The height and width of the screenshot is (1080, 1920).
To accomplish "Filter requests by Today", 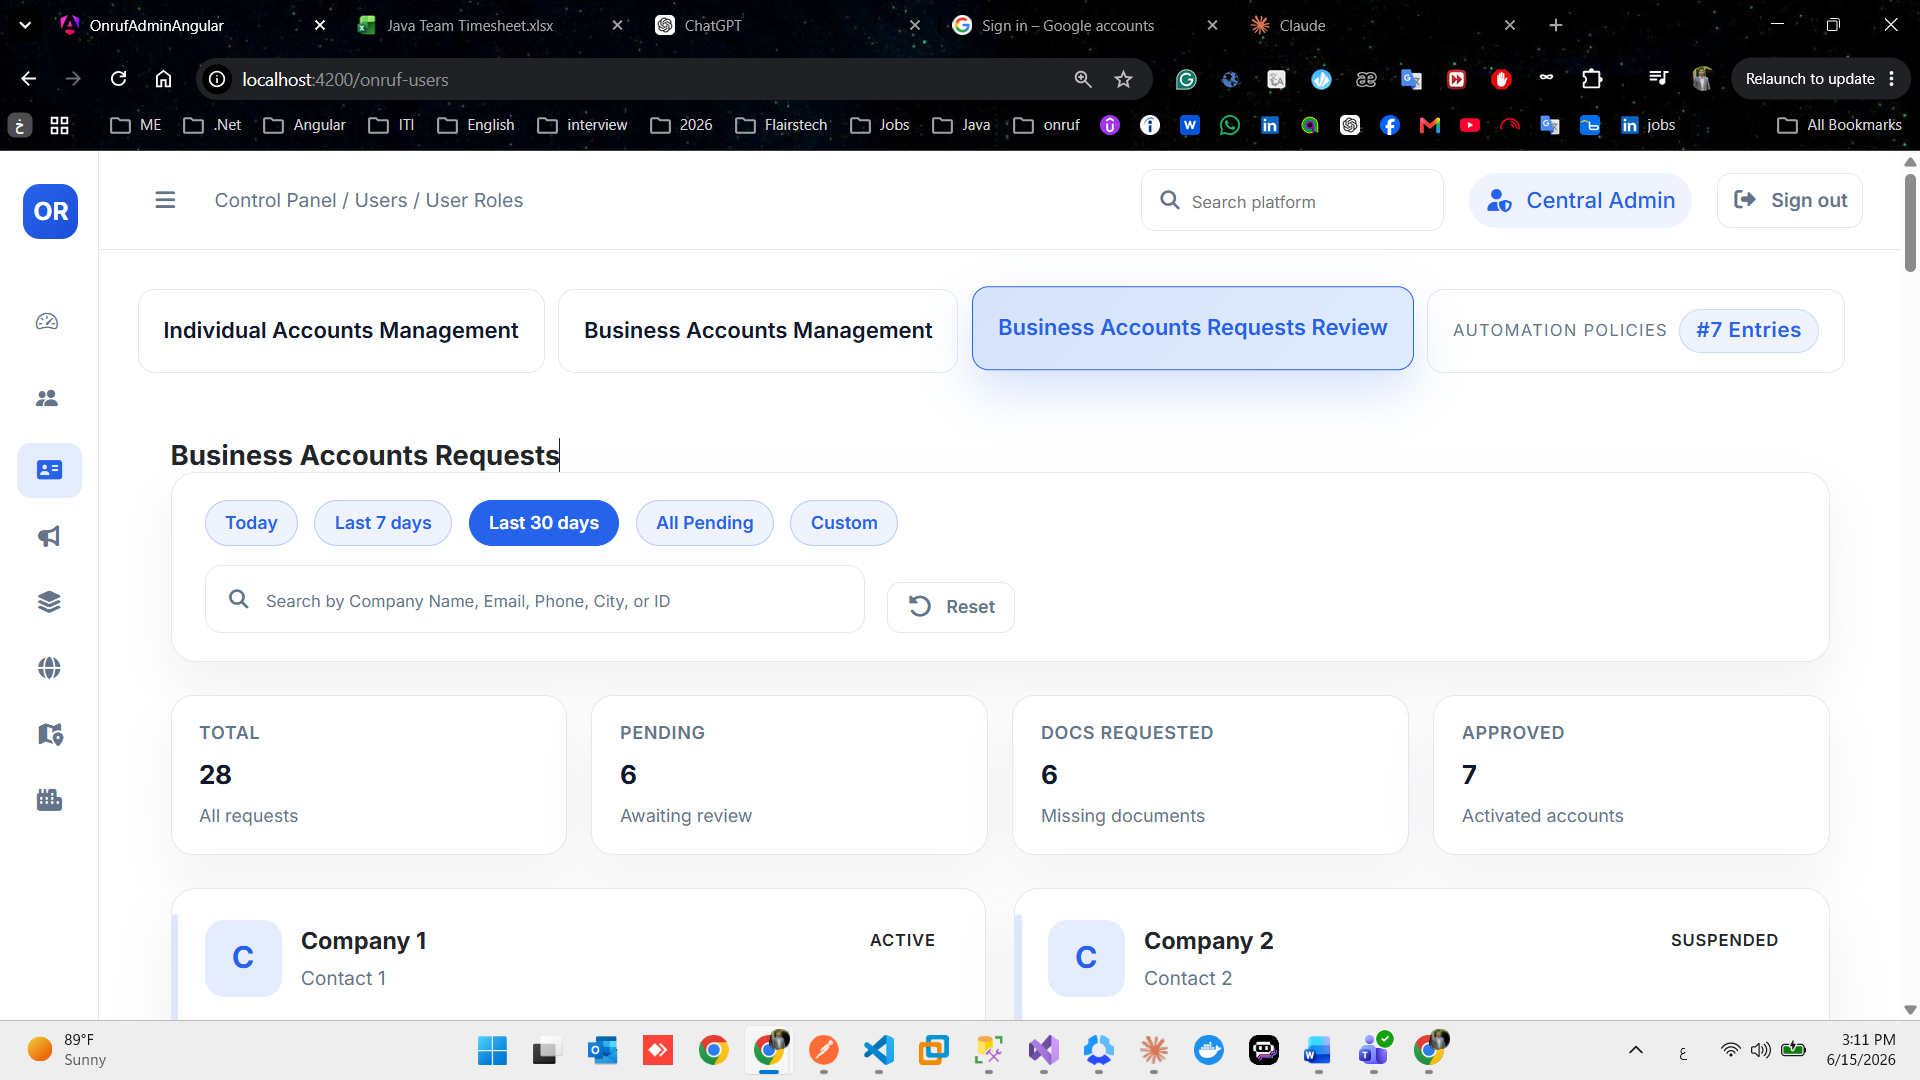I will point(251,523).
